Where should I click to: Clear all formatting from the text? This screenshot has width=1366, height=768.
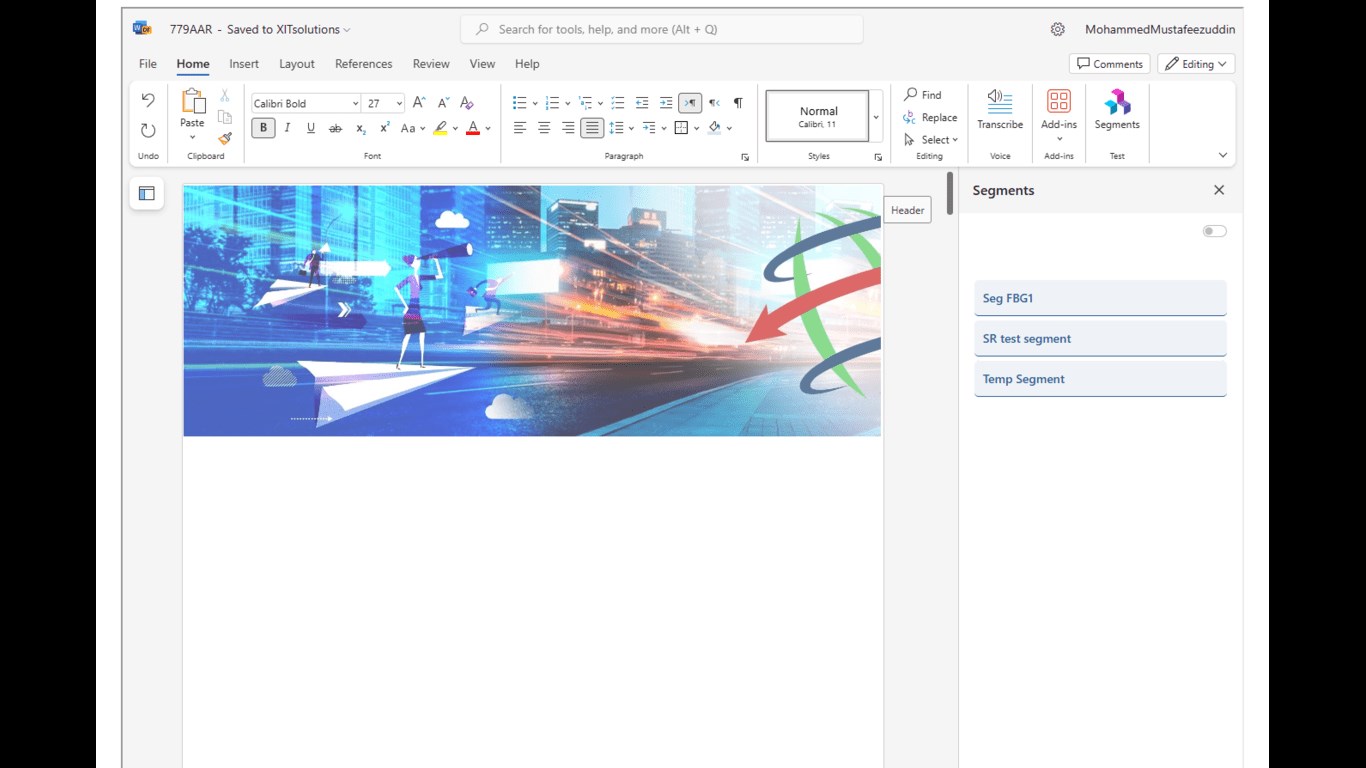click(467, 103)
